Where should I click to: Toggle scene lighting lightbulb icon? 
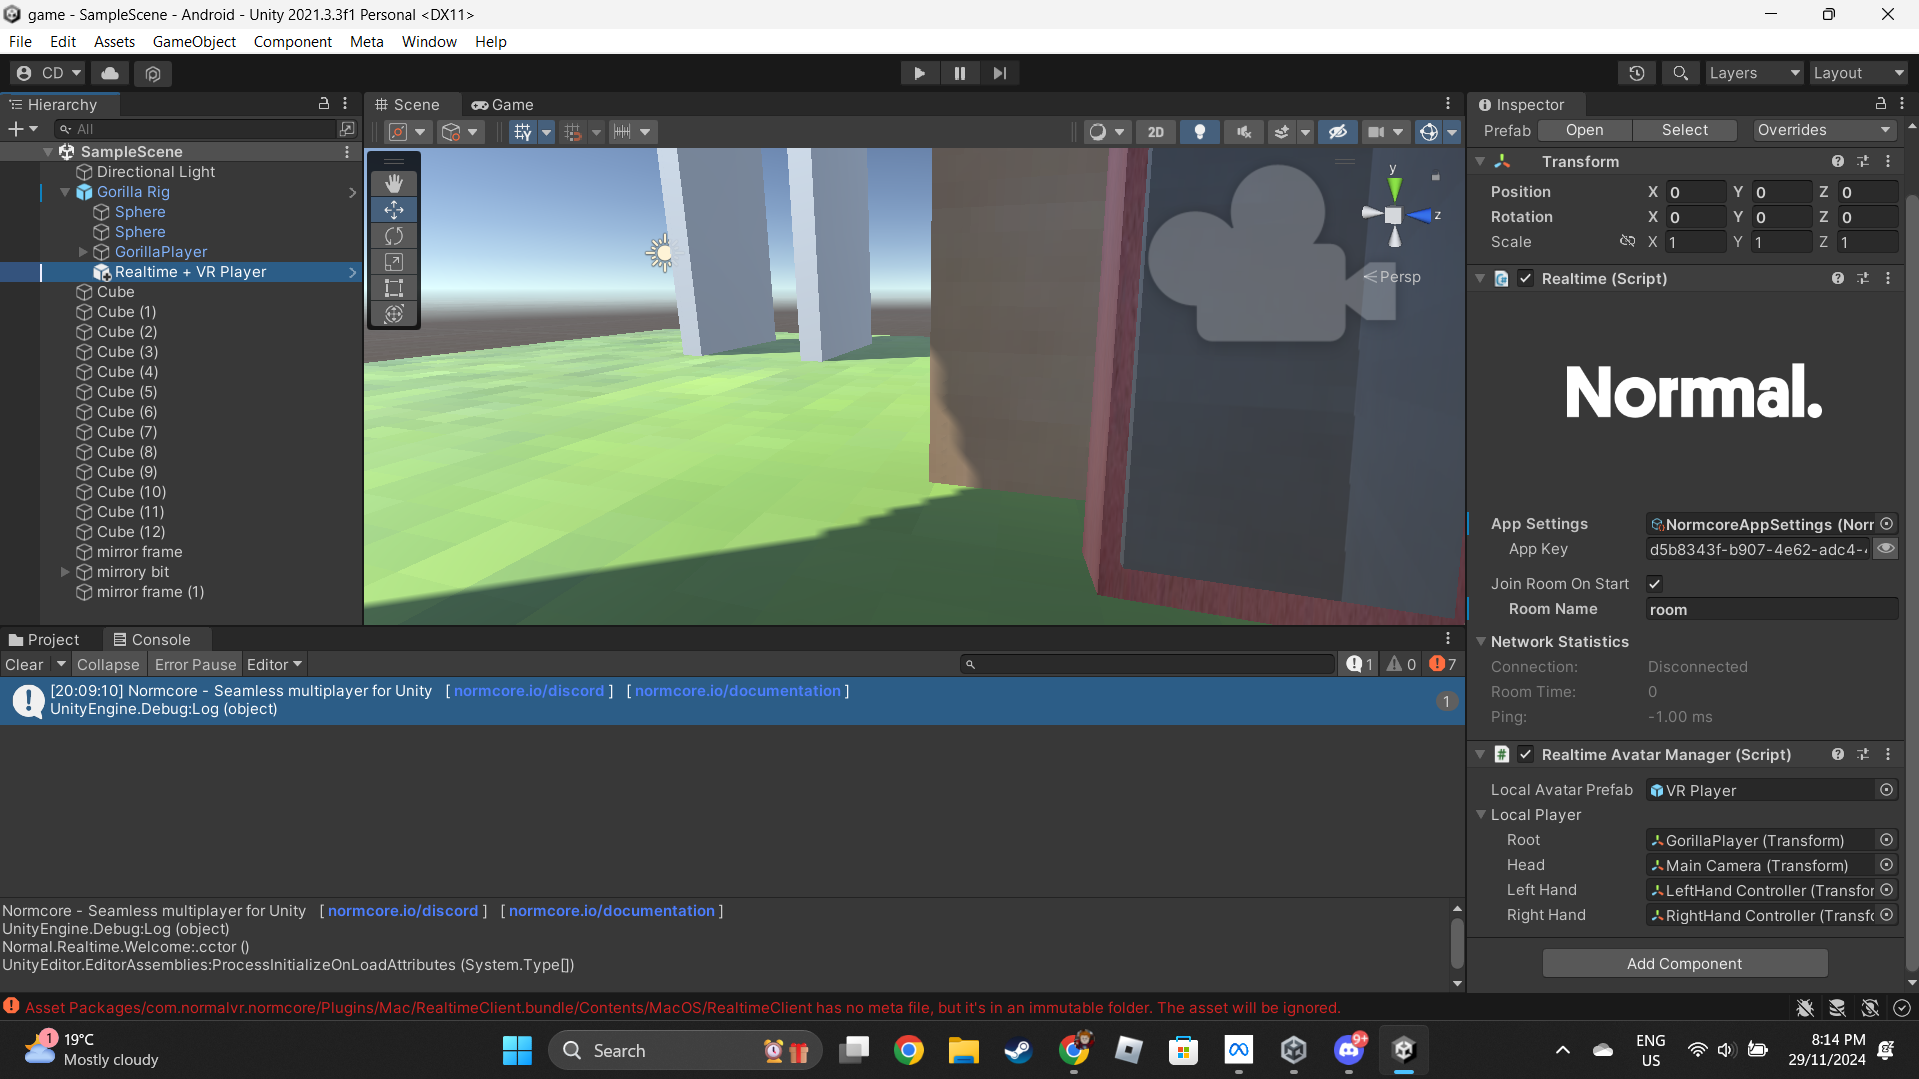pos(1199,132)
